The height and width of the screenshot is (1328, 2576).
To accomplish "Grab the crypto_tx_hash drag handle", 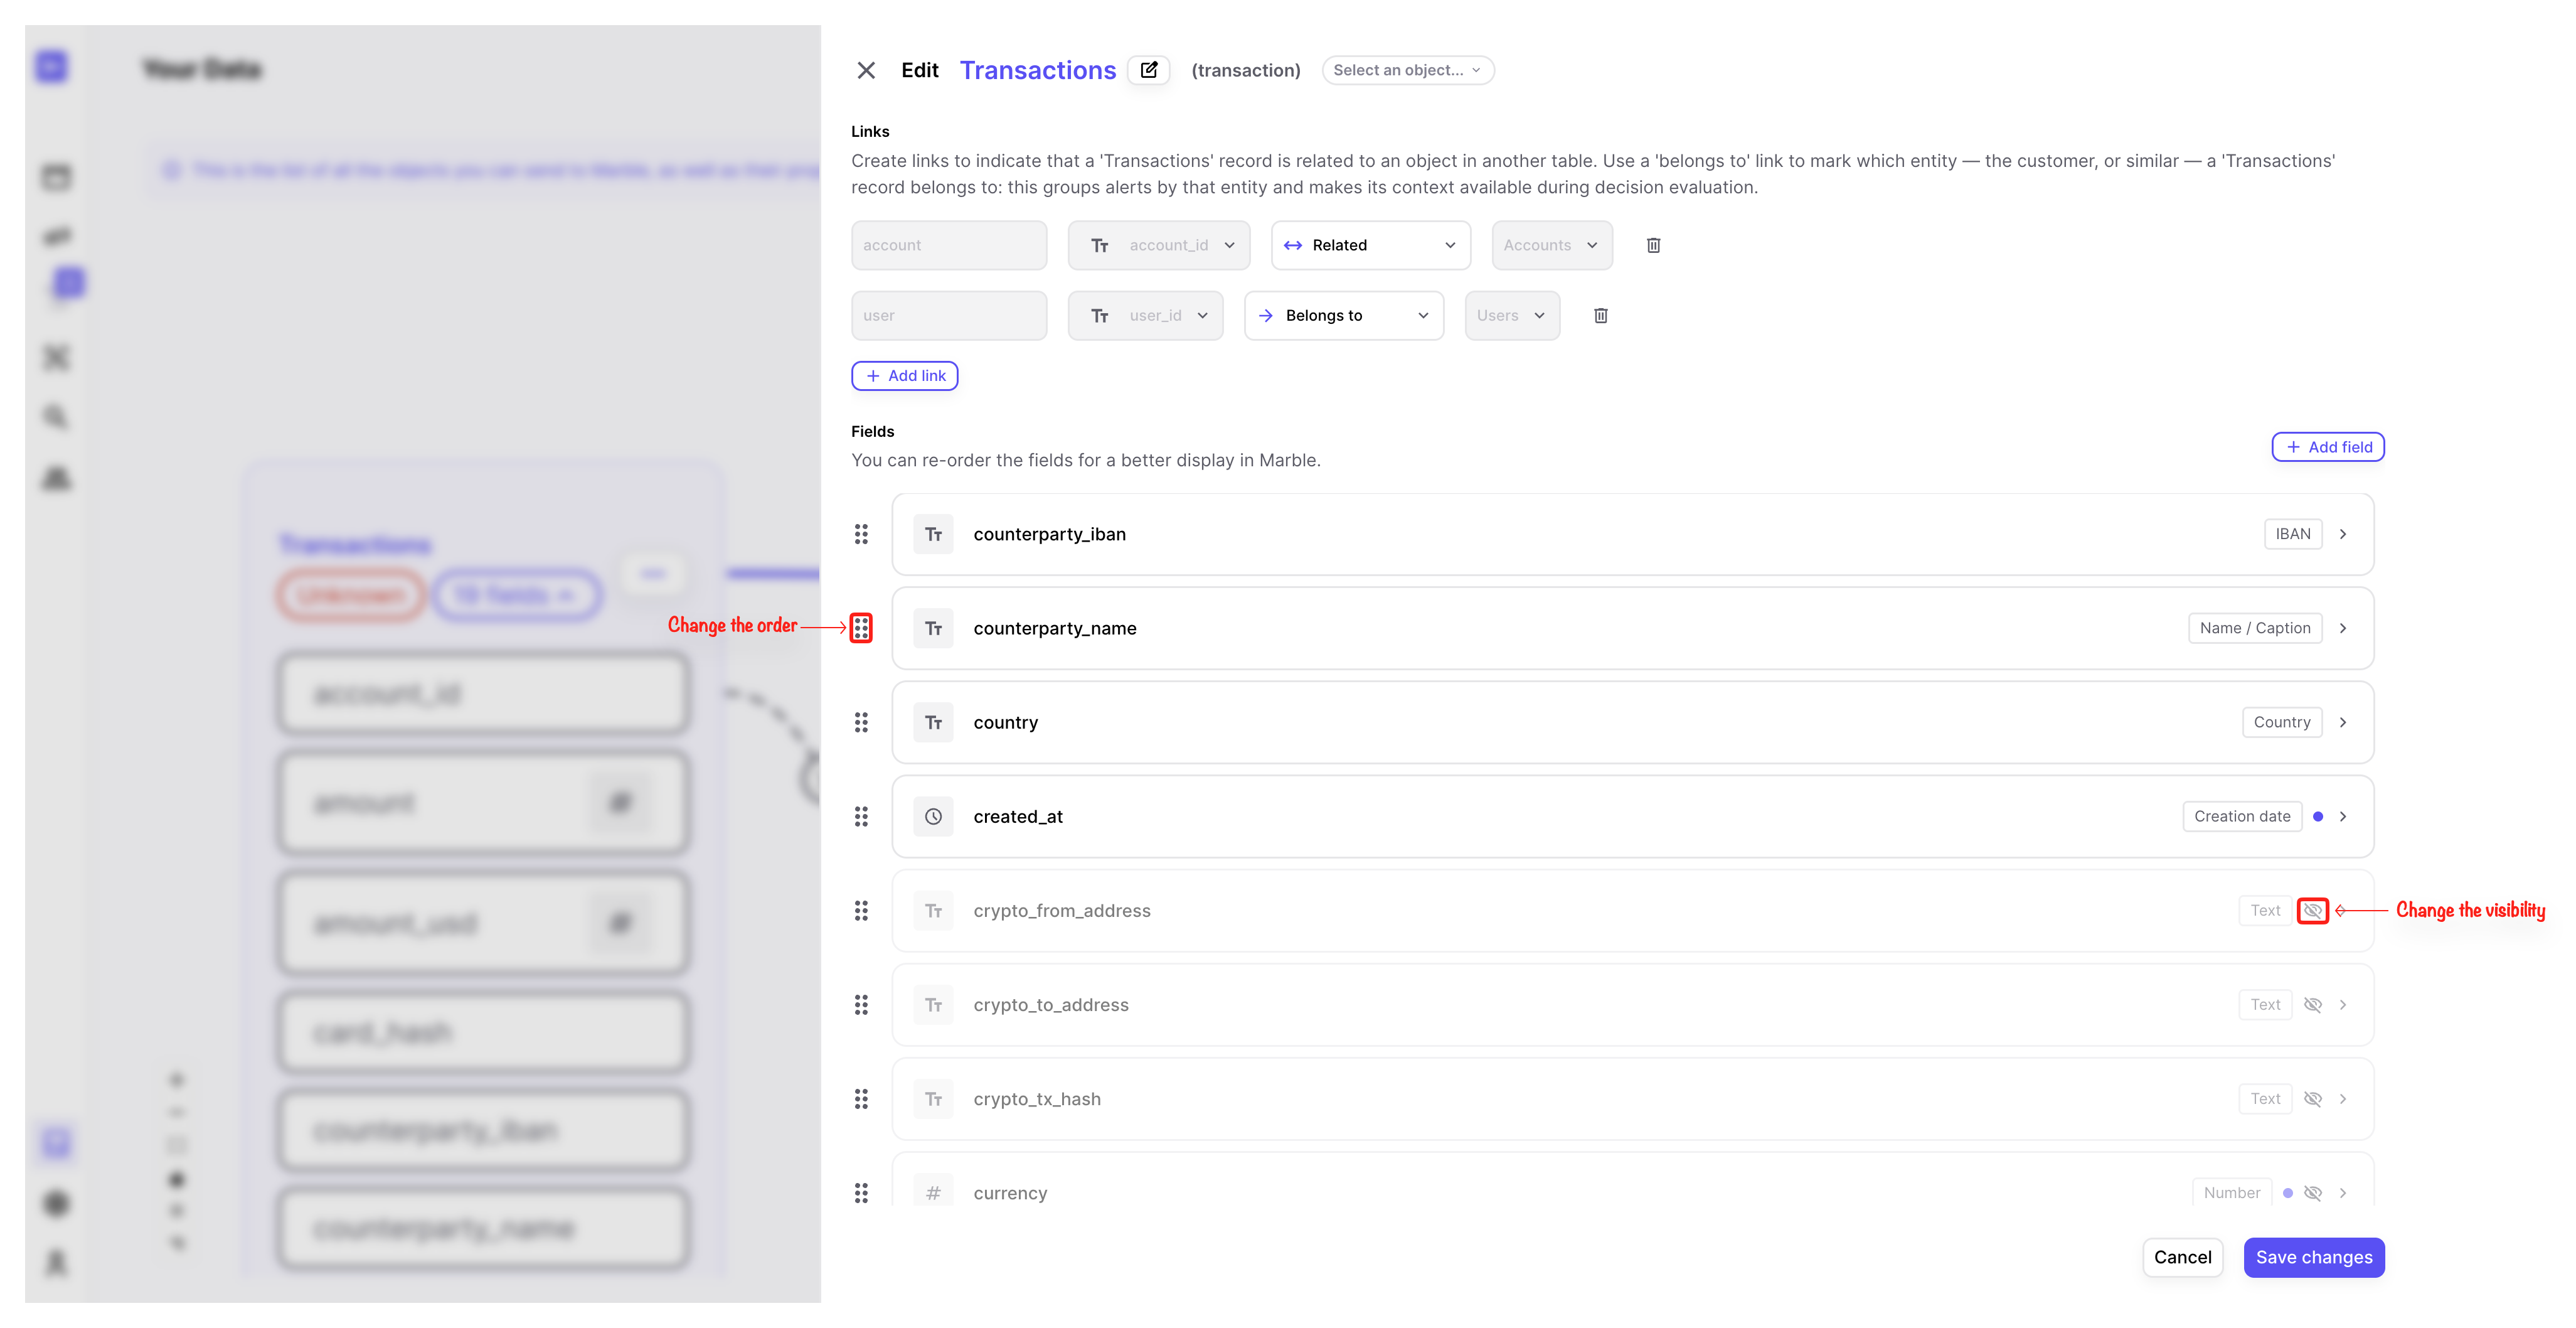I will pos(861,1099).
